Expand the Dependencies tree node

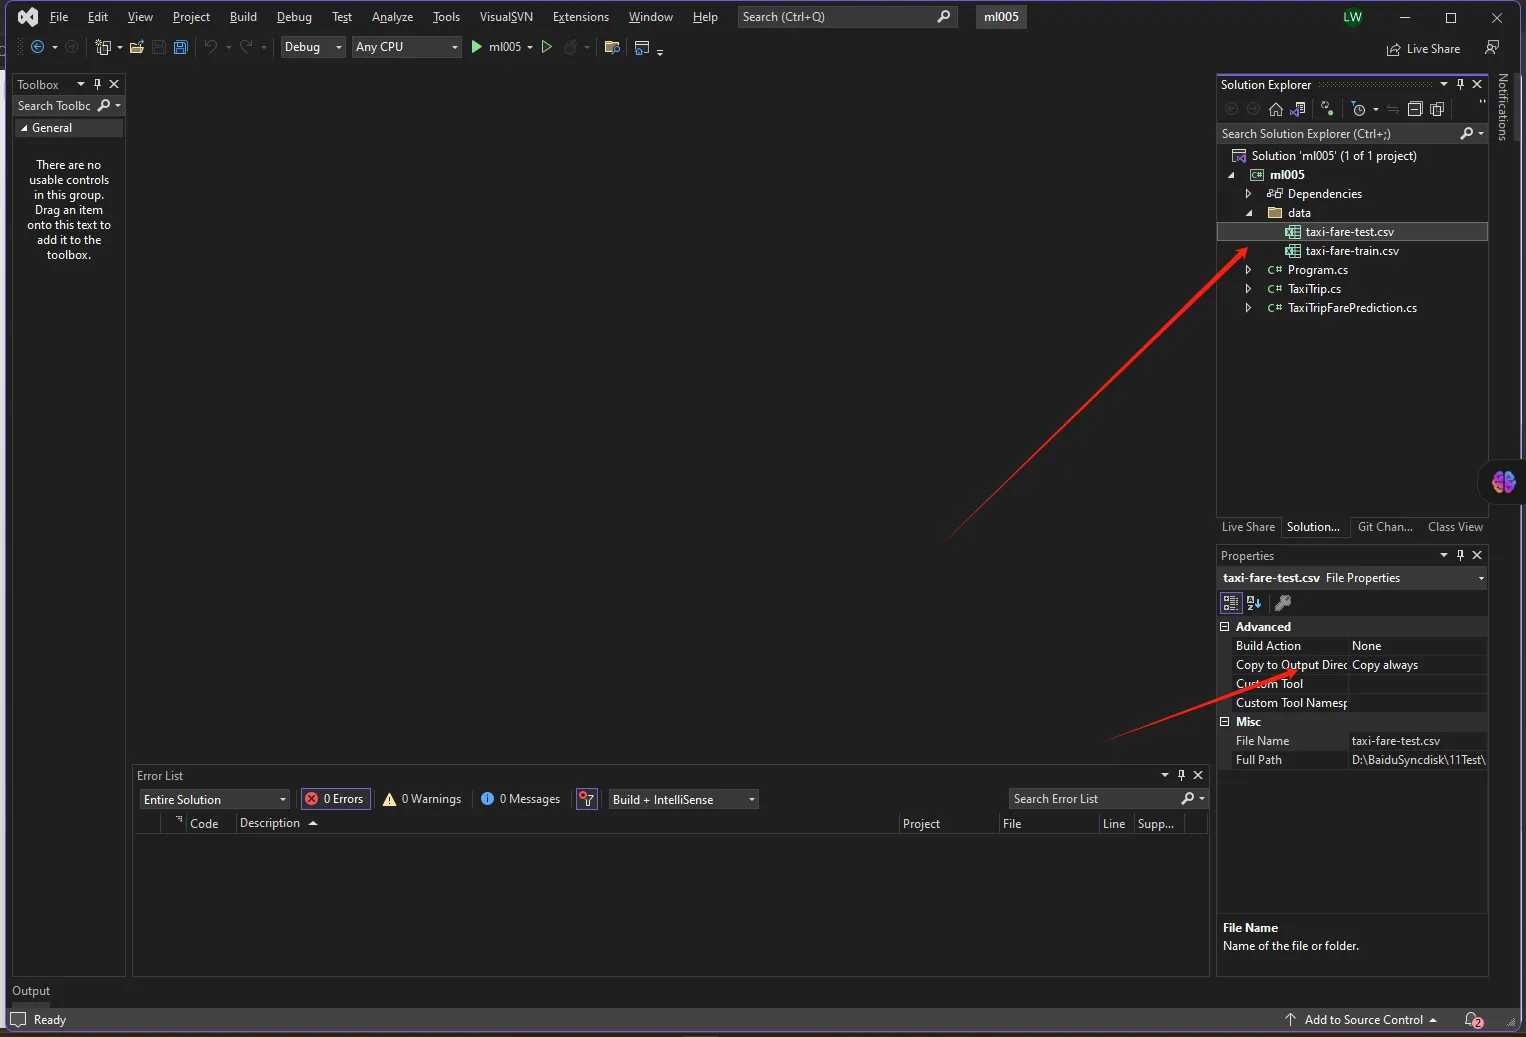point(1248,194)
